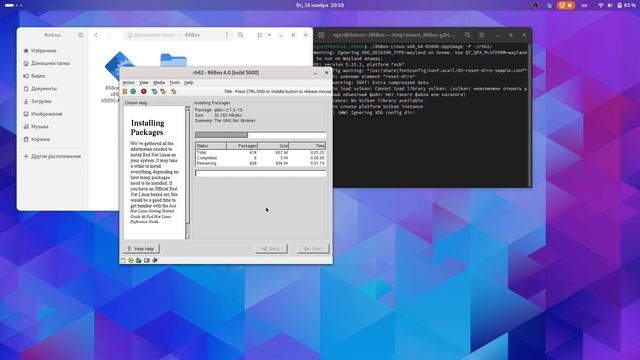This screenshot has height=360, width=640.
Task: Click the search icon in terminal header
Action: [x=467, y=35]
